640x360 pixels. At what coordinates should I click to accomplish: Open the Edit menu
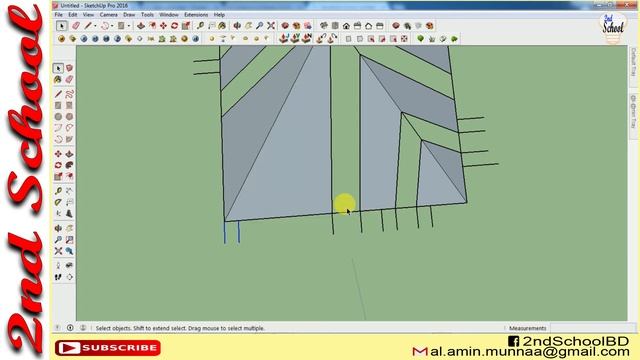pos(73,15)
